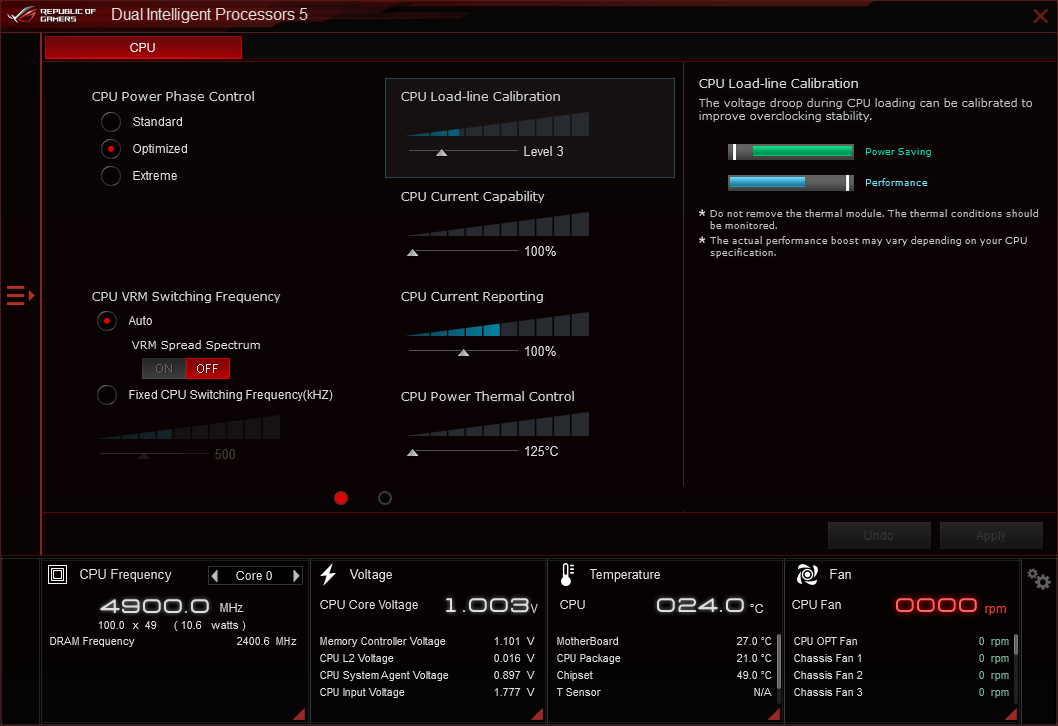
Task: Select Fixed CPU Switching Frequency option
Action: [107, 394]
